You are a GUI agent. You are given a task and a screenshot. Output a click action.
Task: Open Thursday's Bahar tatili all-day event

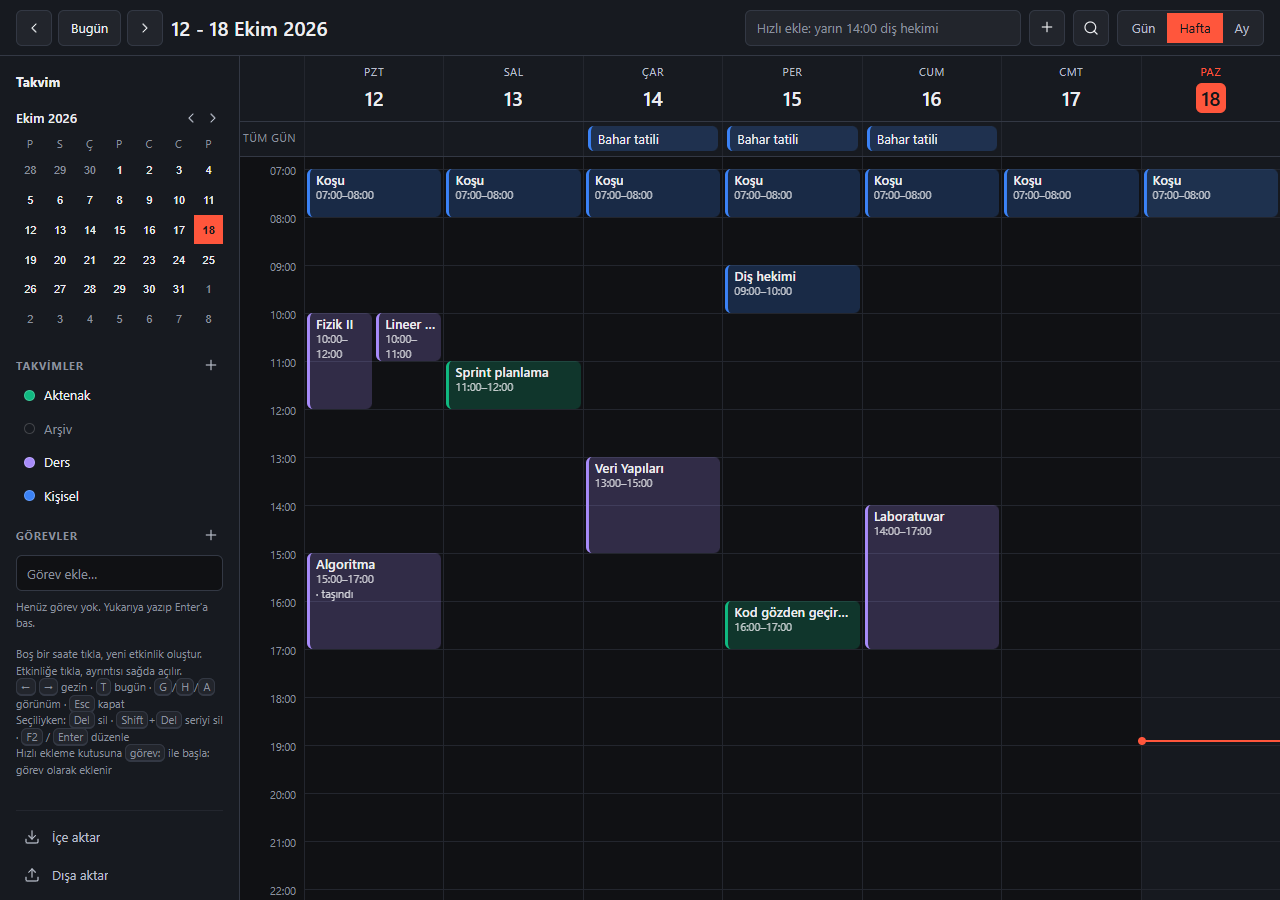point(793,139)
